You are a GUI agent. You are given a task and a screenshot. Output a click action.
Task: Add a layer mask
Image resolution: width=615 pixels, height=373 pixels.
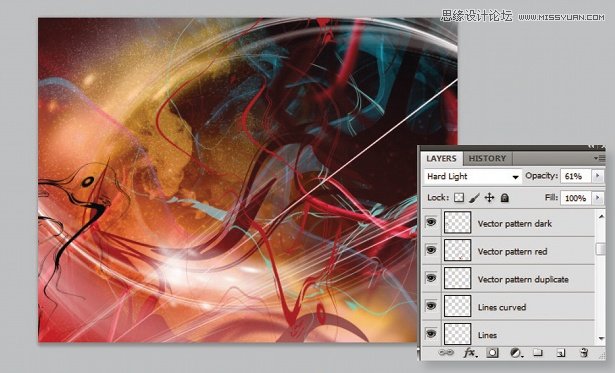coord(492,353)
